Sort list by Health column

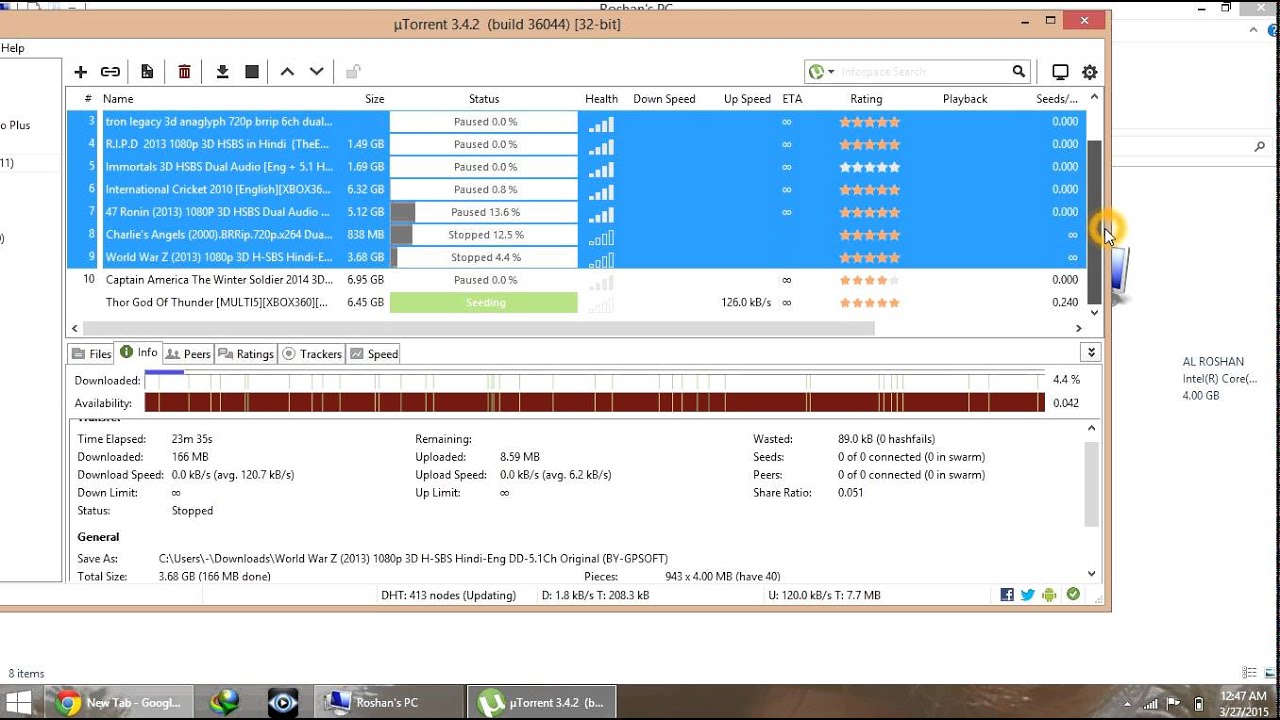pos(601,99)
